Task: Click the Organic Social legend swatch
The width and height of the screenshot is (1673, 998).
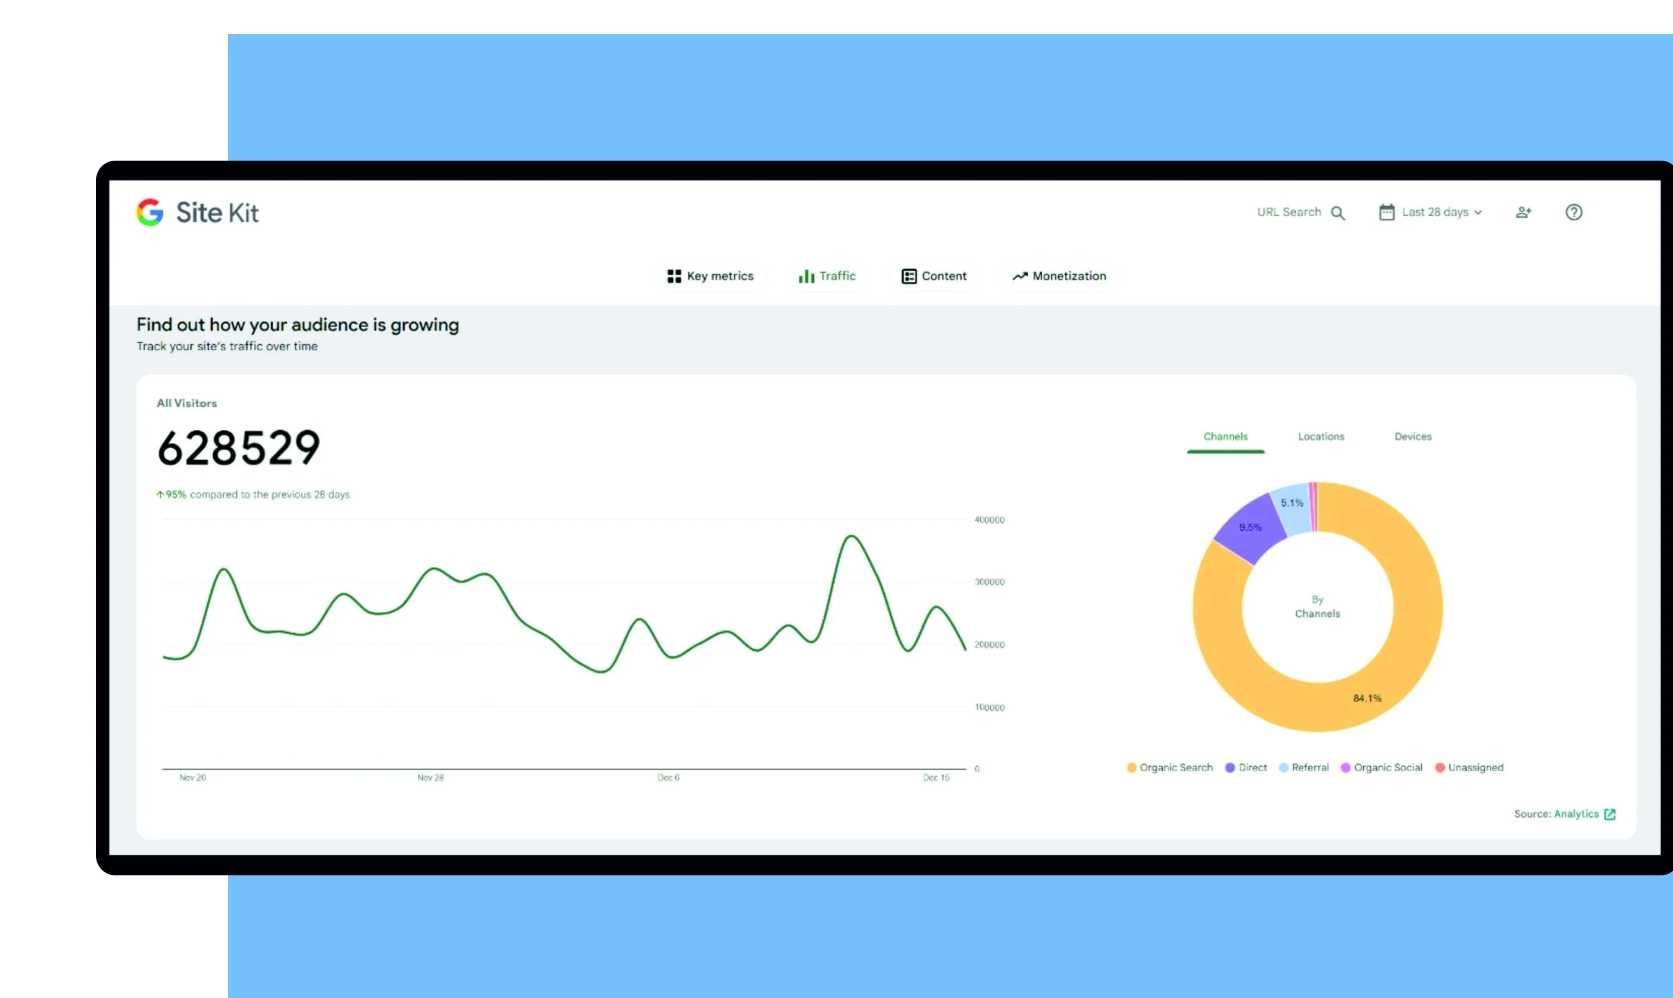Action: 1346,768
